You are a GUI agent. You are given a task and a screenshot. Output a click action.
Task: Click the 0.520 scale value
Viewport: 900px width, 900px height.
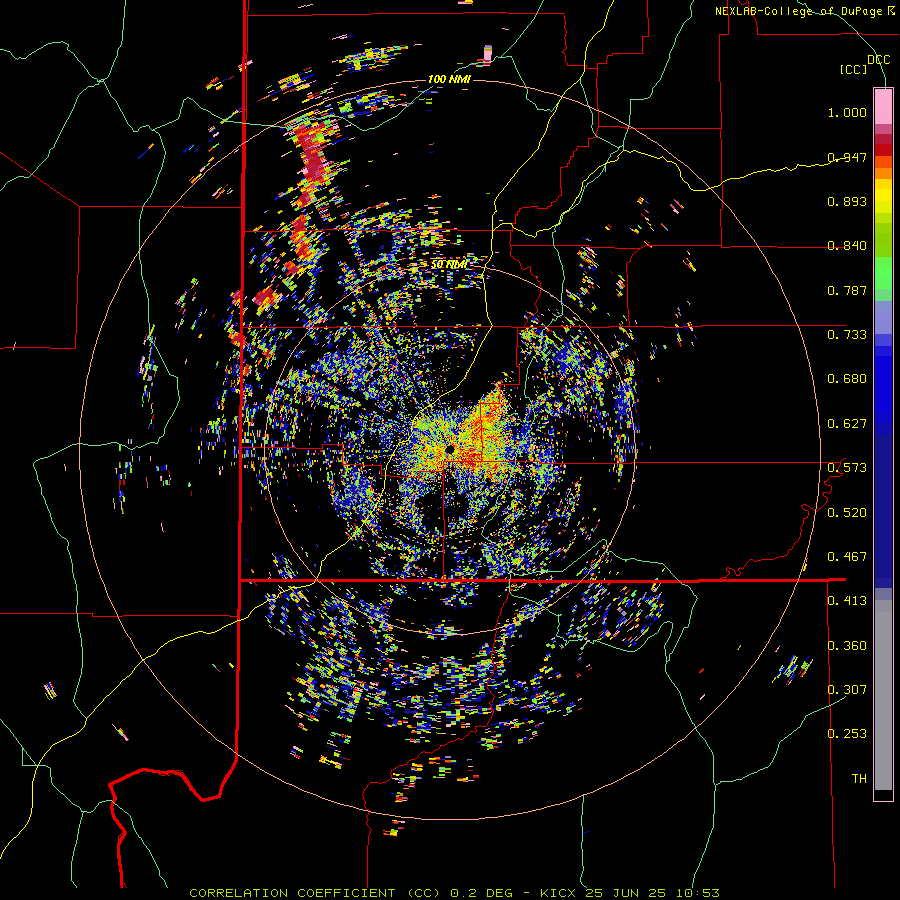tap(847, 513)
